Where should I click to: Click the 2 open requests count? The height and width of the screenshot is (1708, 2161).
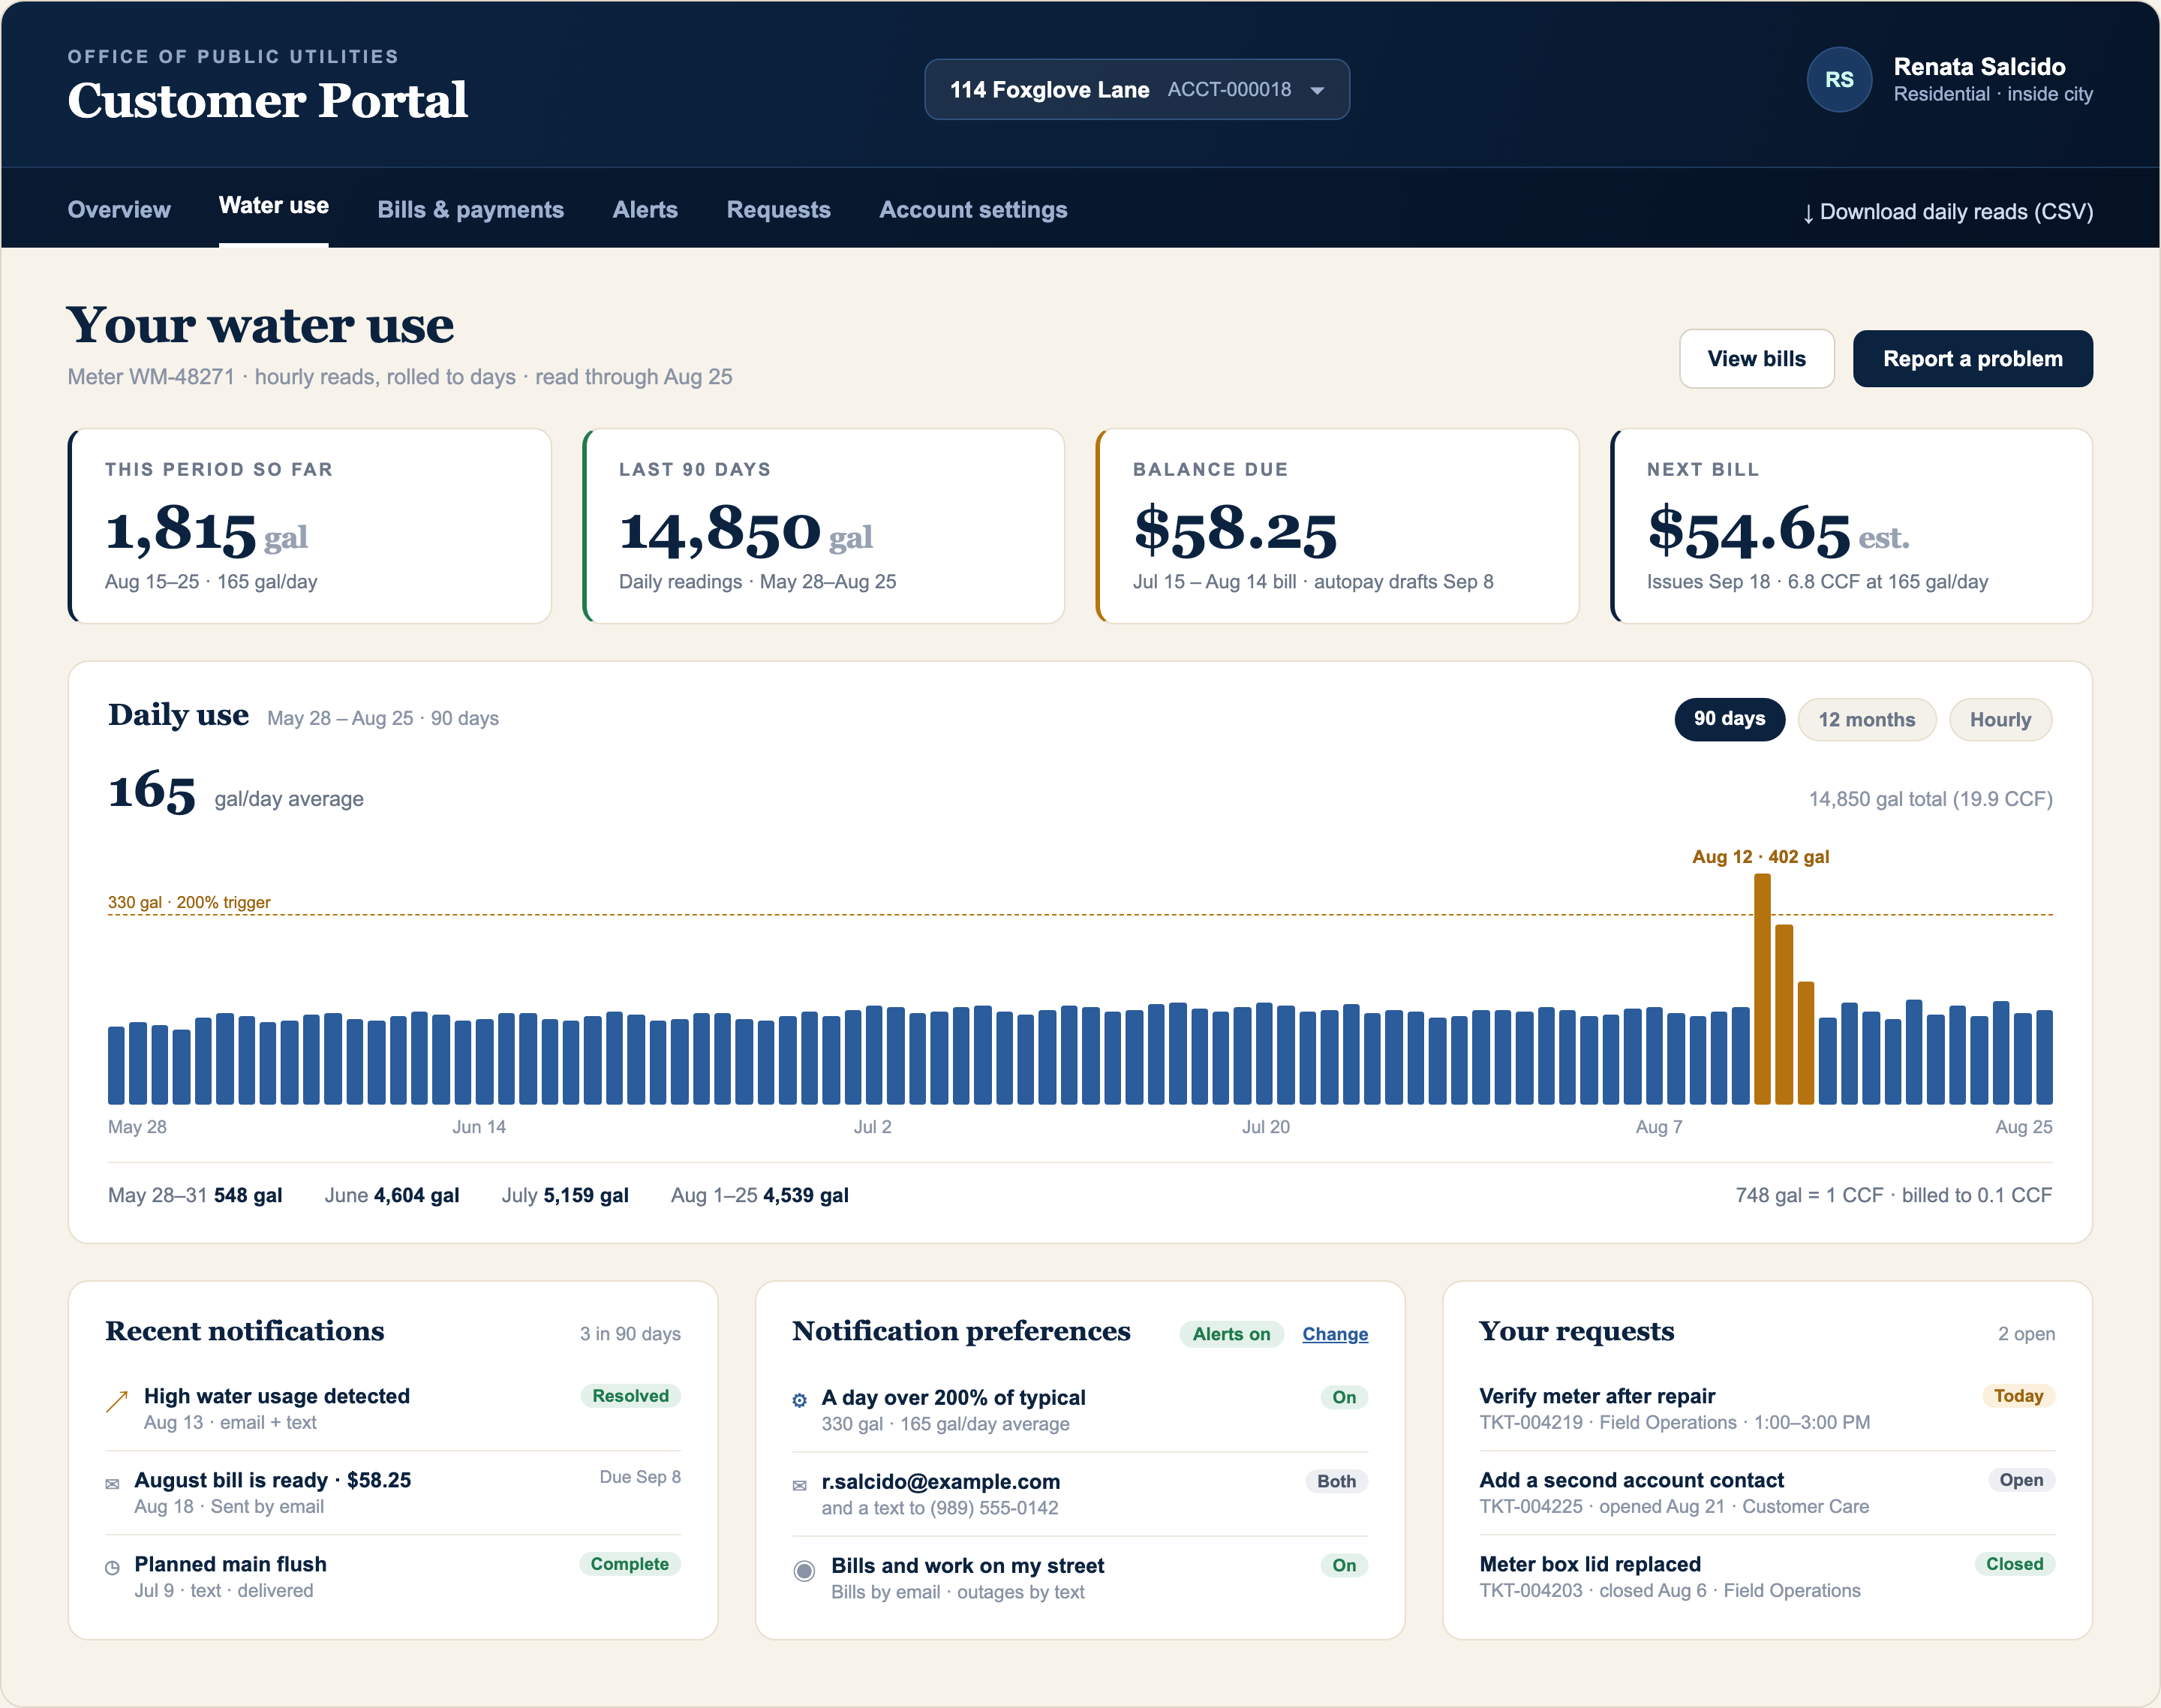coord(2026,1334)
